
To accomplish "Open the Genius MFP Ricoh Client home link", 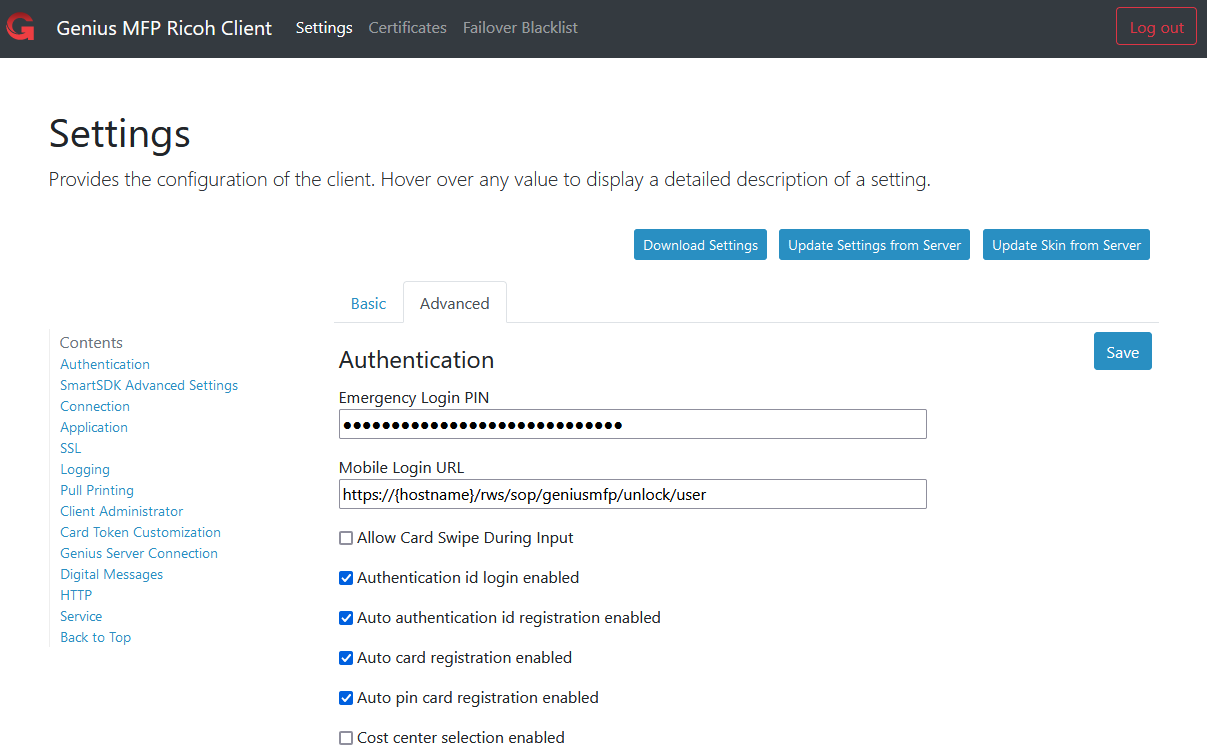I will (164, 28).
